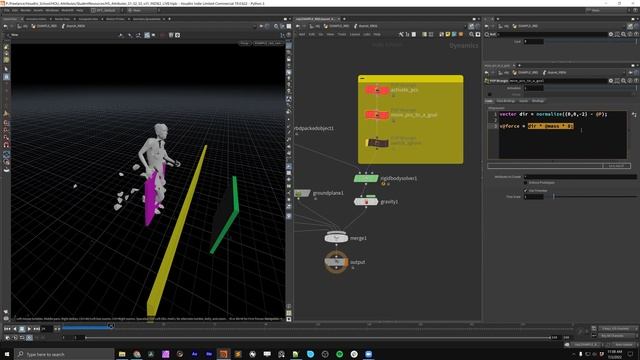Select the rigidbodysolver1 node
This screenshot has width=640, height=360.
pyautogui.click(x=366, y=178)
